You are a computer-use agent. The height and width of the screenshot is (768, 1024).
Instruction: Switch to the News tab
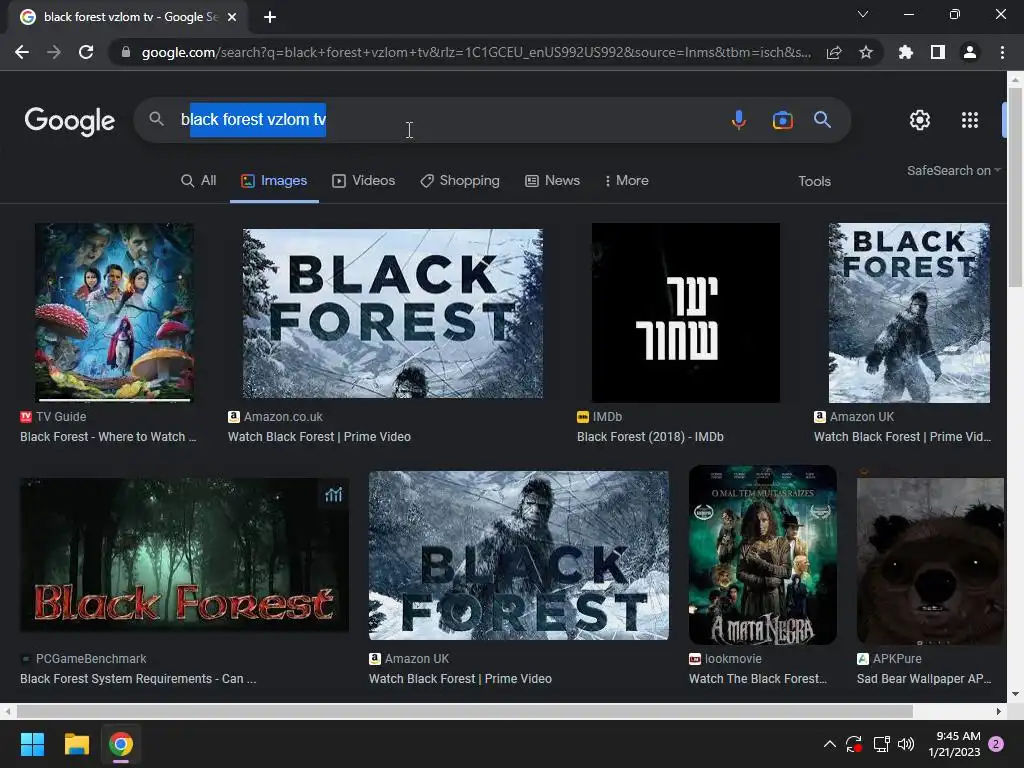(552, 181)
